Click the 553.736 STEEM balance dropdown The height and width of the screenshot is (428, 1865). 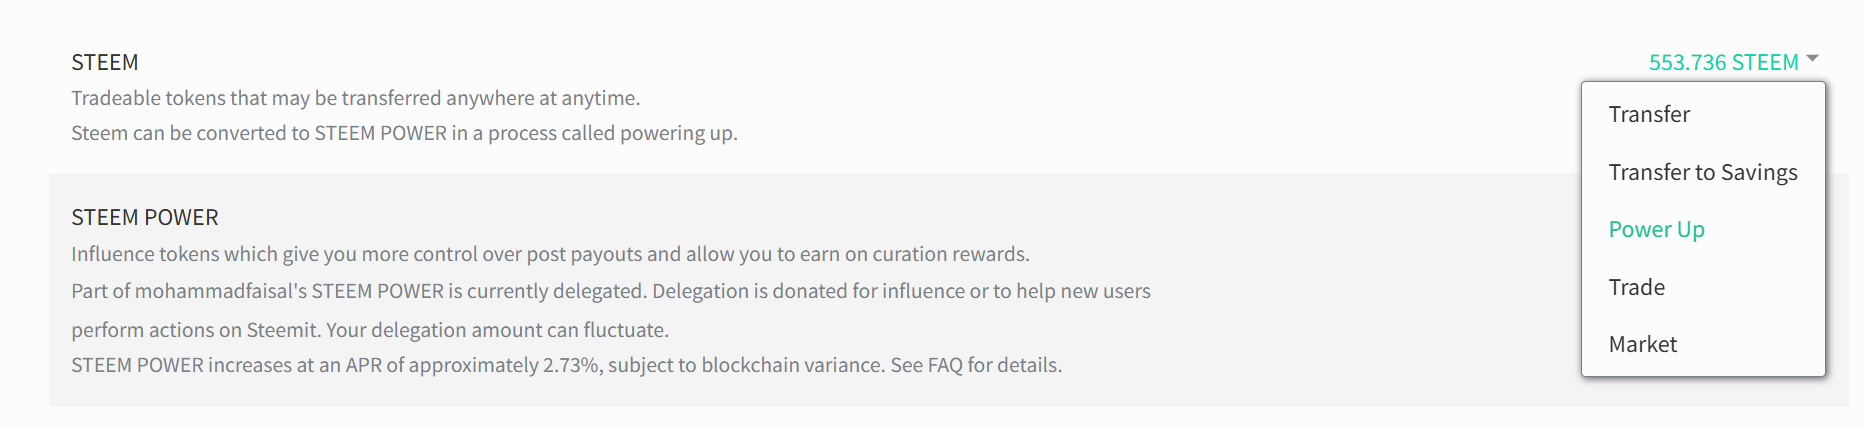[x=1723, y=62]
